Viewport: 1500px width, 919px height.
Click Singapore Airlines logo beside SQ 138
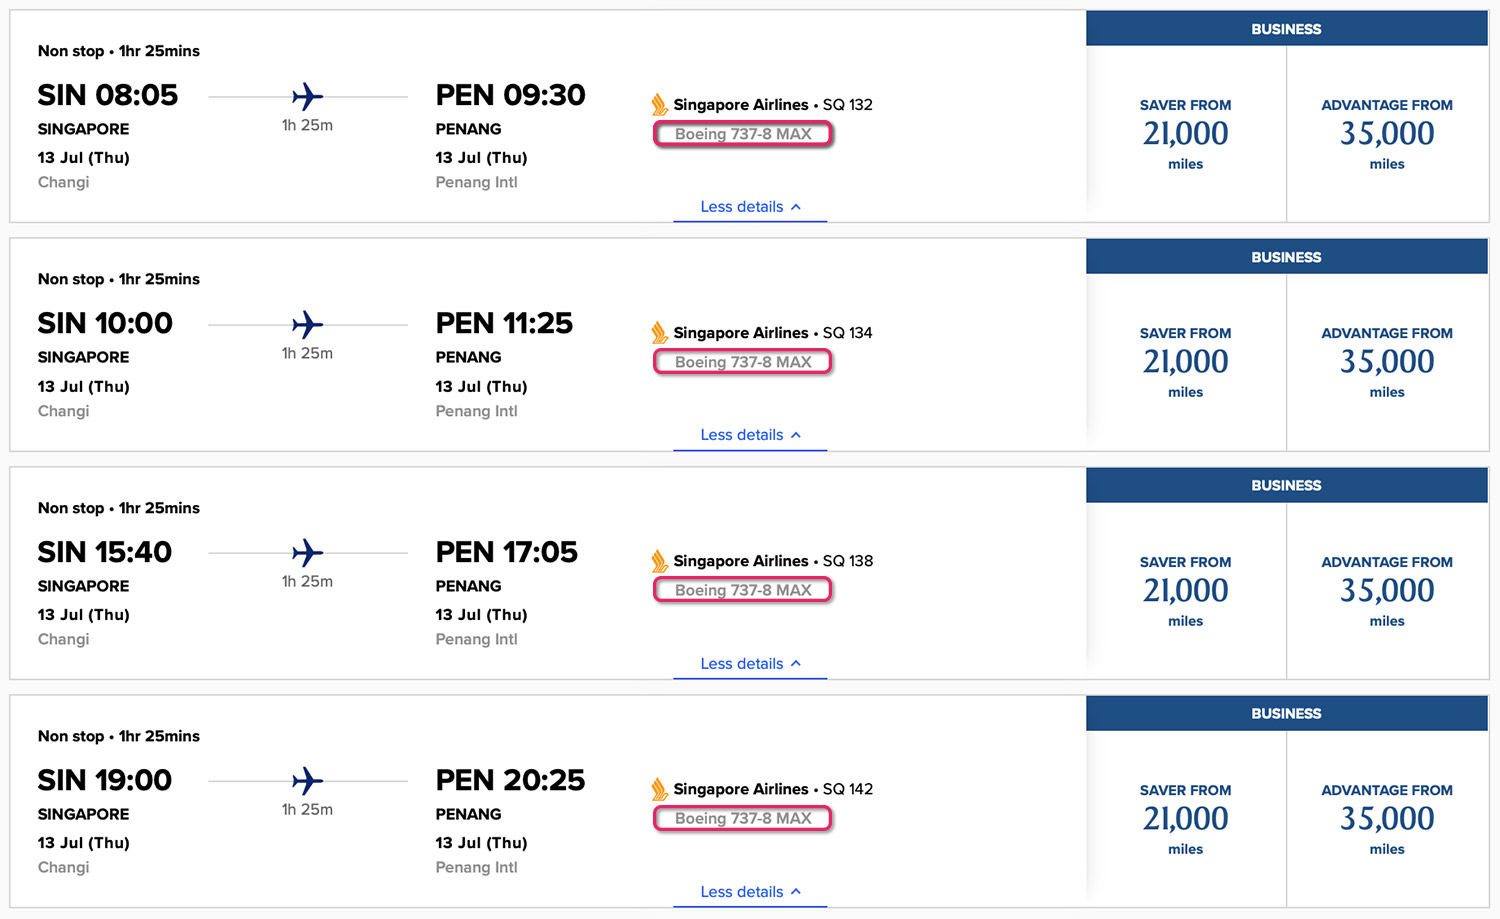coord(660,561)
